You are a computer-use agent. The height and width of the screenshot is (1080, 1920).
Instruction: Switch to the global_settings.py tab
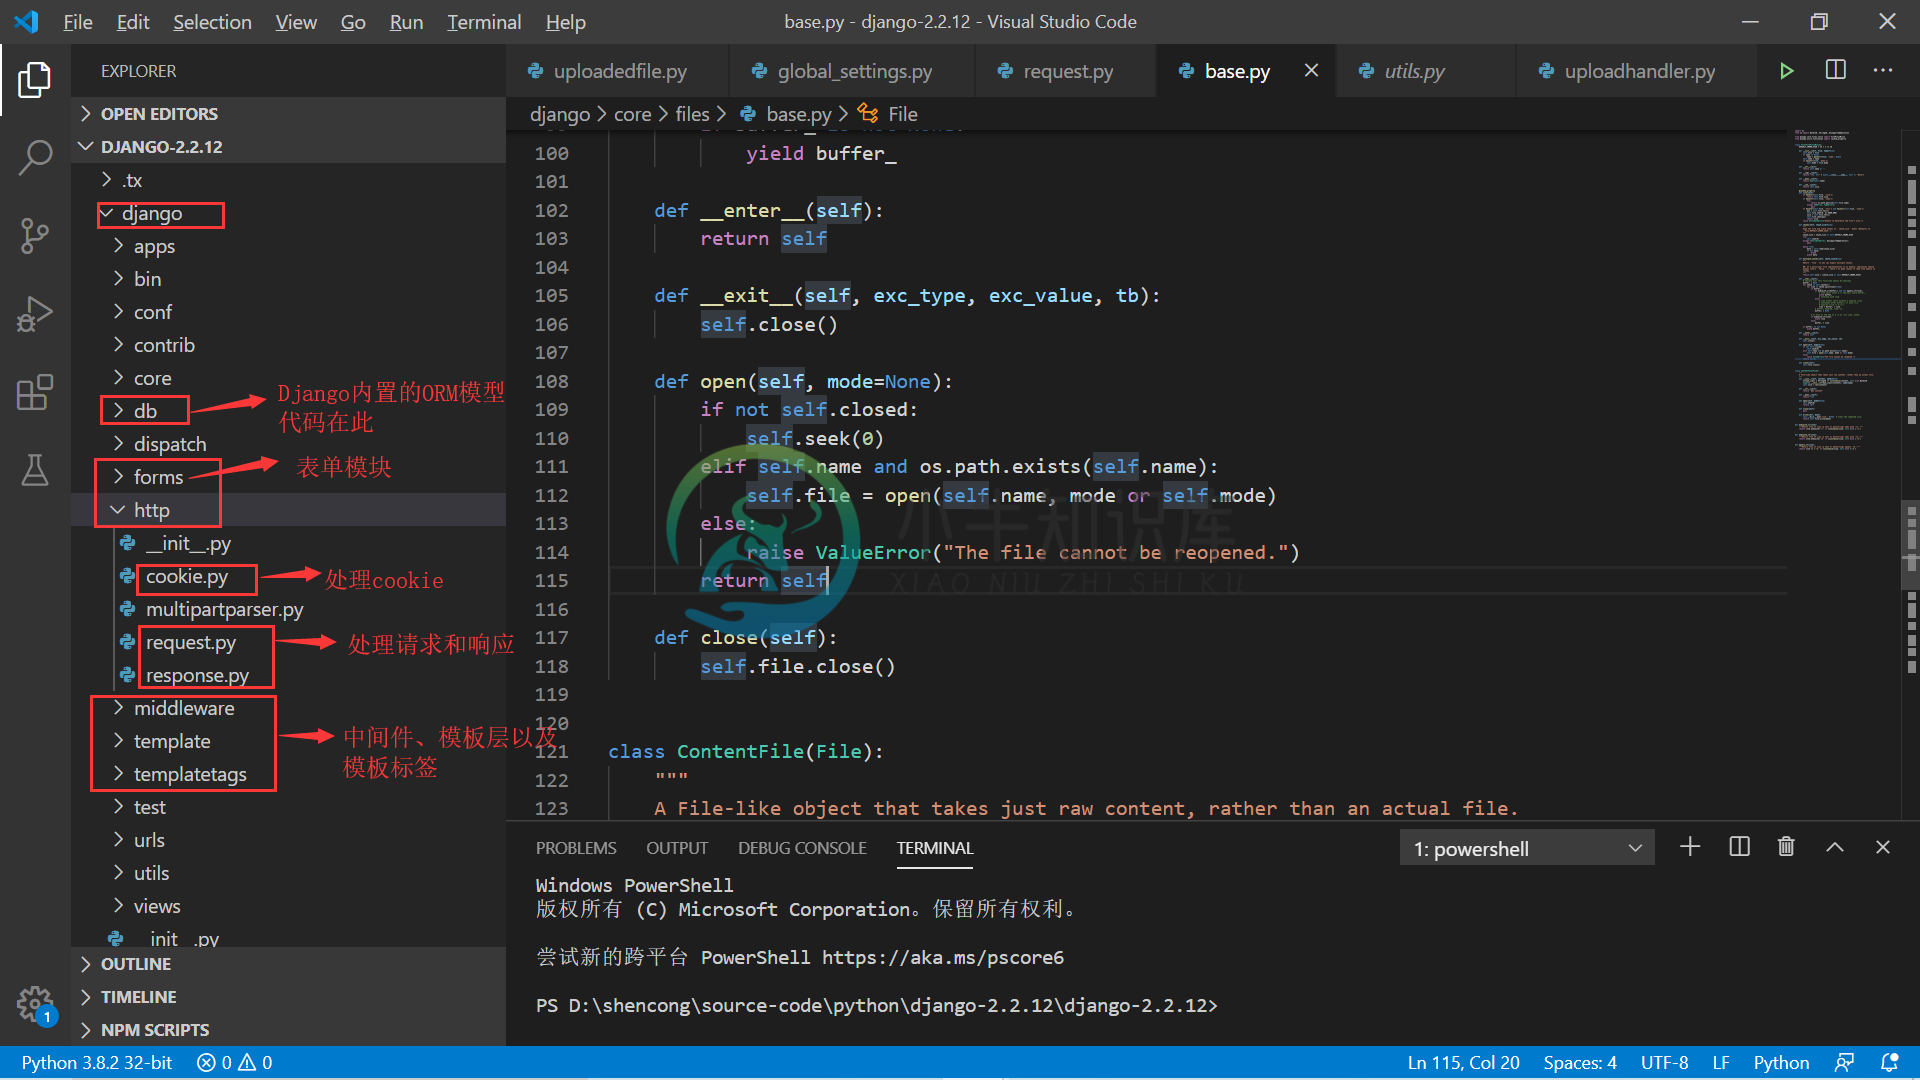click(x=853, y=71)
